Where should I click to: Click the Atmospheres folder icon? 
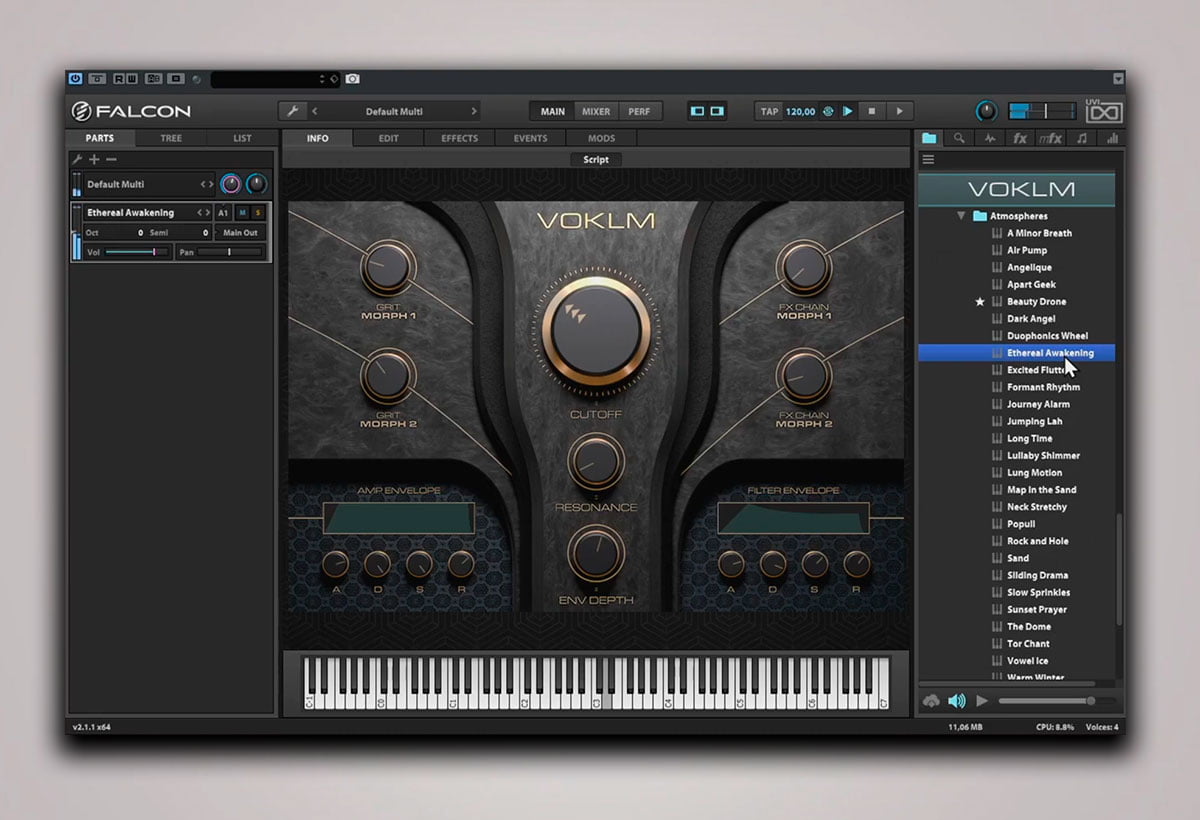click(979, 216)
